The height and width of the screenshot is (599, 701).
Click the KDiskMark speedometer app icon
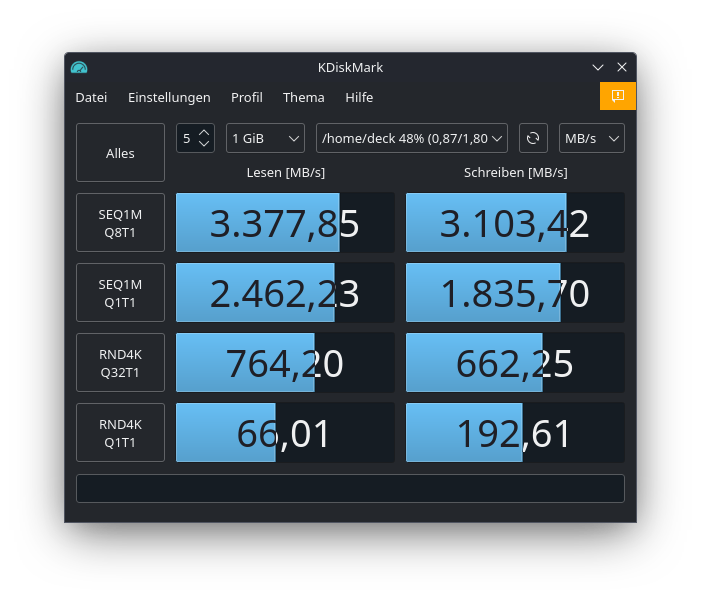tap(79, 67)
